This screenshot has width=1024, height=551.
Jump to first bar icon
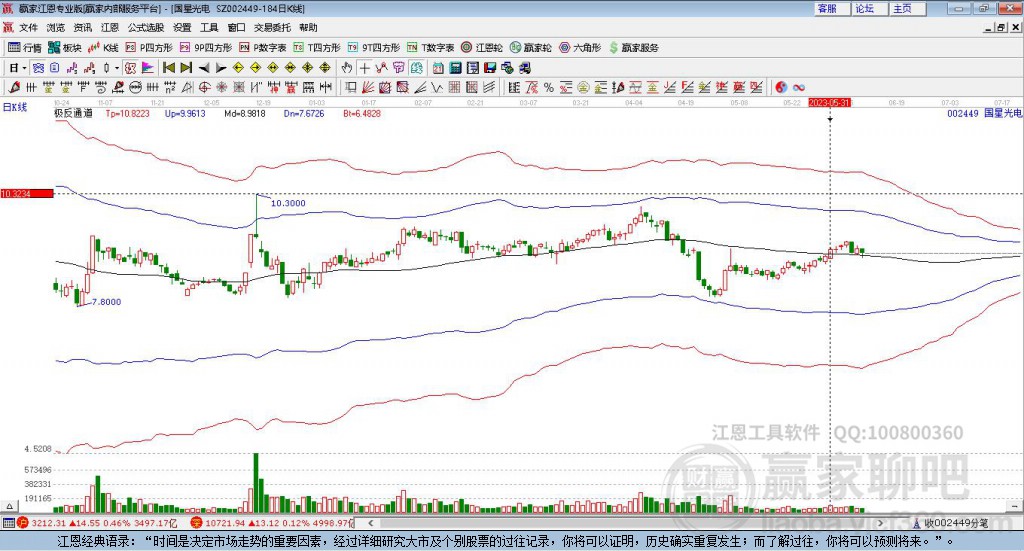click(x=168, y=68)
